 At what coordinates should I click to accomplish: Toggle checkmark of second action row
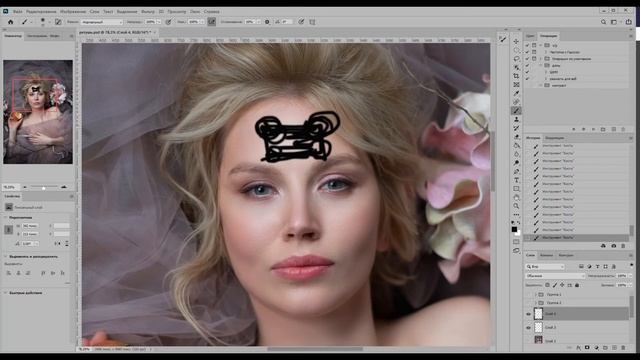527,52
